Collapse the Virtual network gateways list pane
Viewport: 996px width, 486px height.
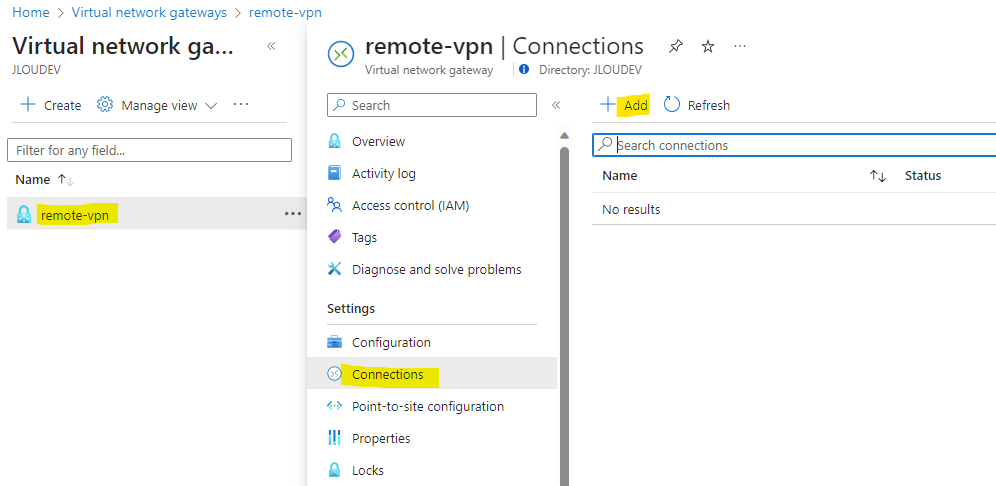click(x=271, y=46)
